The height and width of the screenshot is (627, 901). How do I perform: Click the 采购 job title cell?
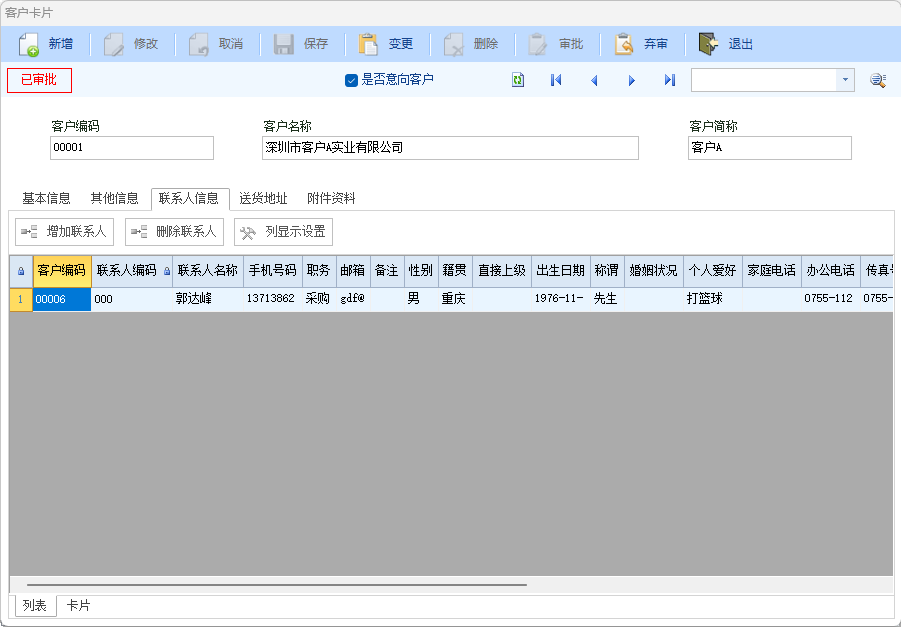coord(319,299)
